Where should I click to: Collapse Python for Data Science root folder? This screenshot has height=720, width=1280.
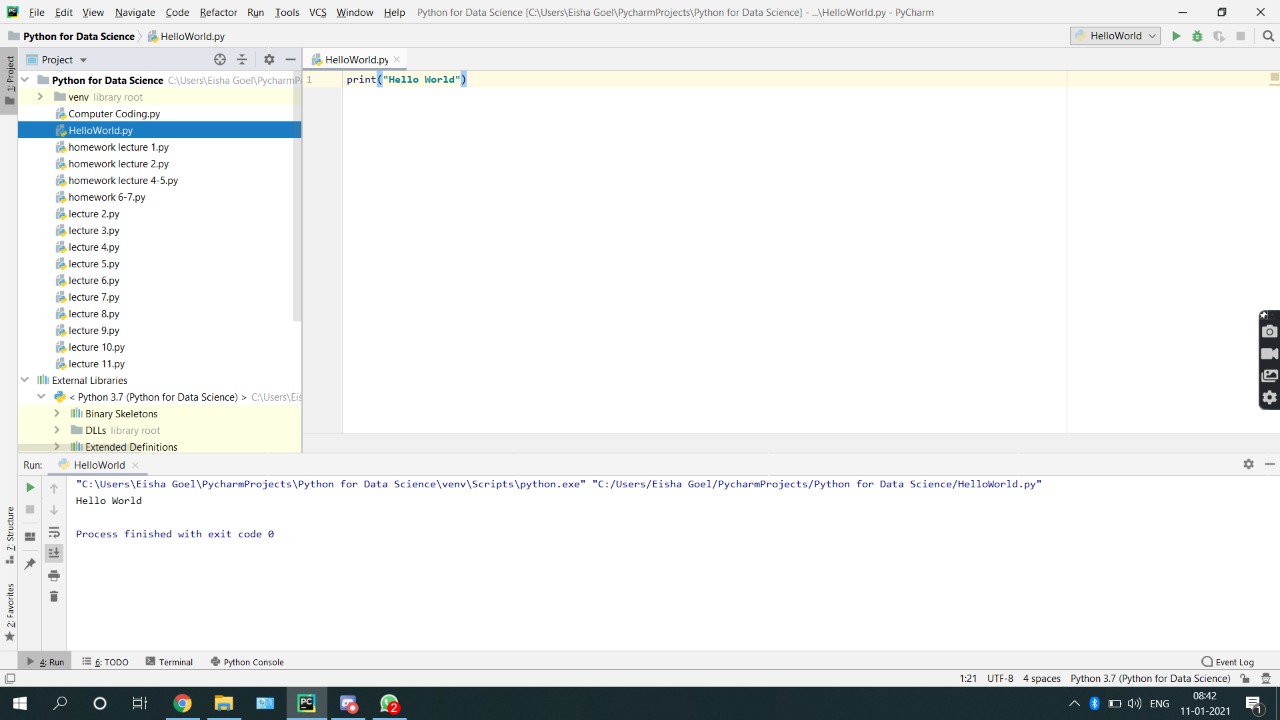click(x=25, y=80)
